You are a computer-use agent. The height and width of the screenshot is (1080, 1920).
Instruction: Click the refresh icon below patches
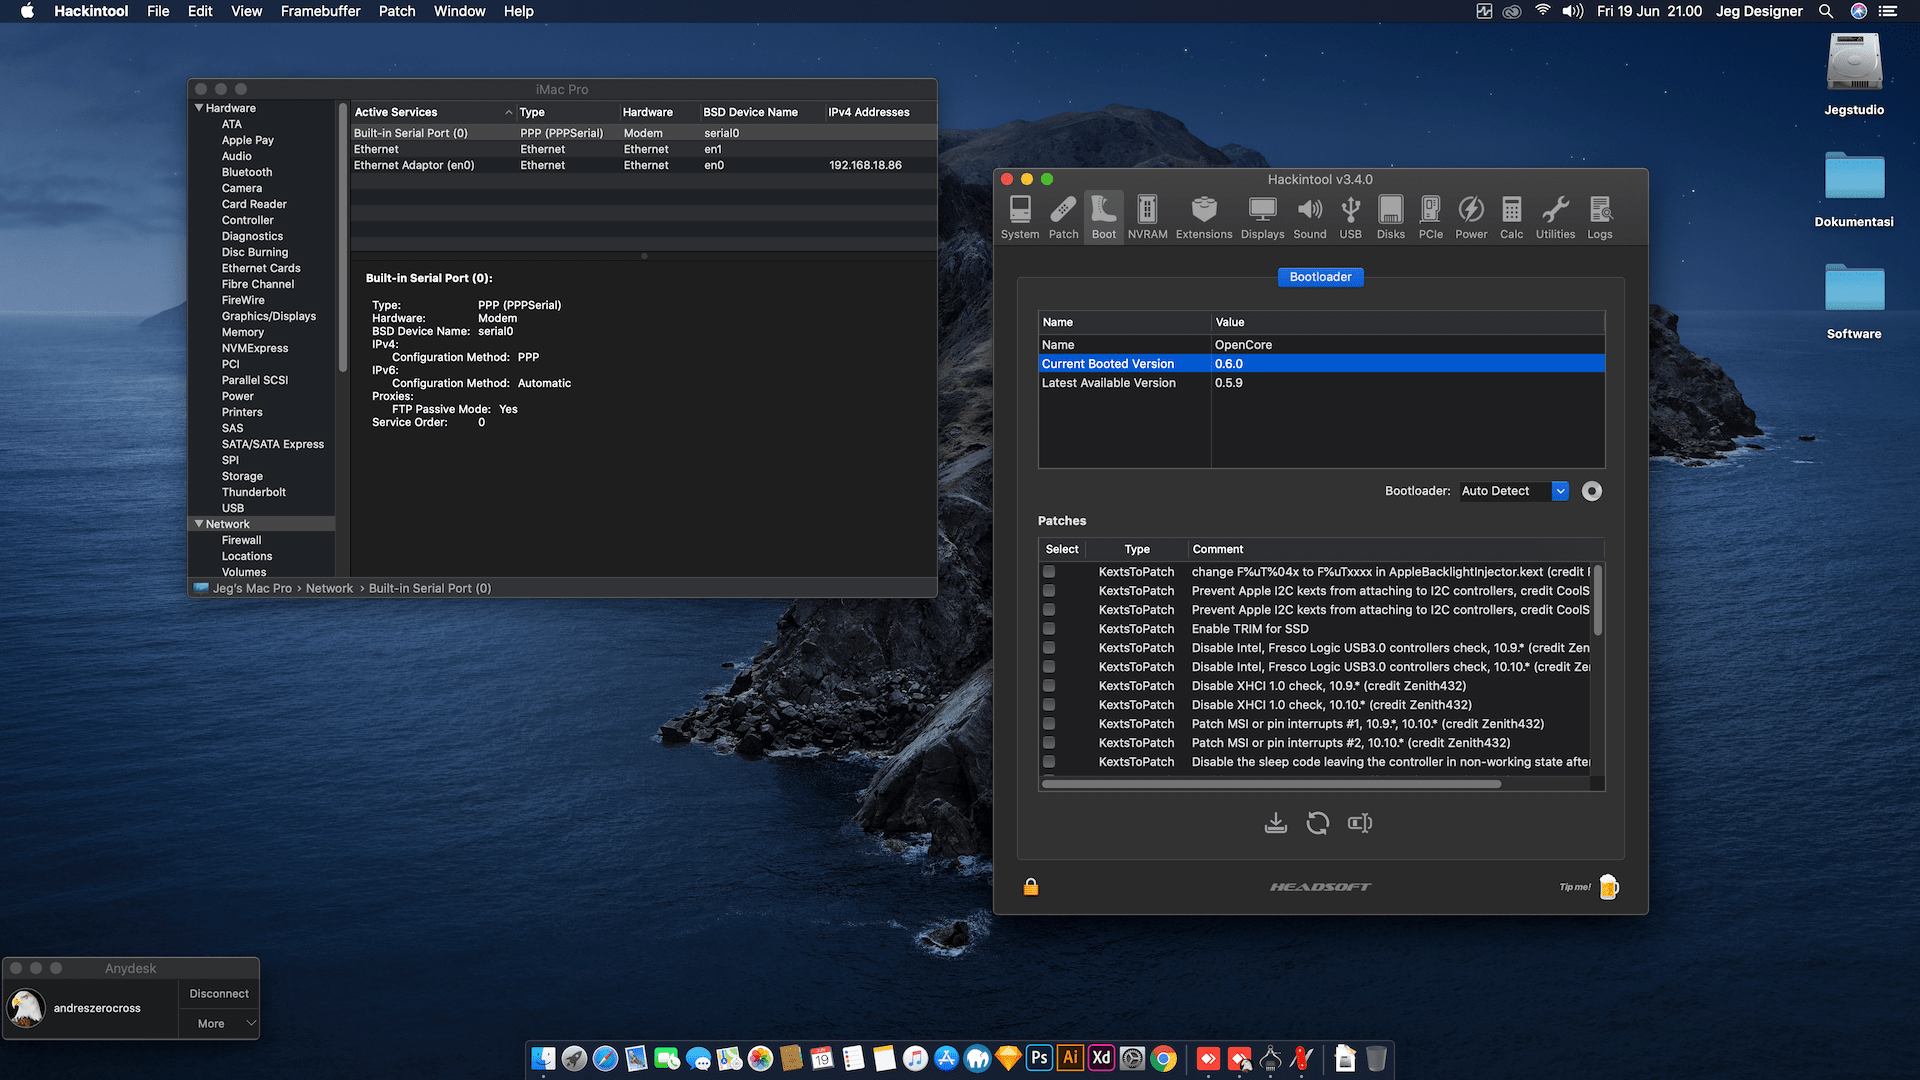pos(1318,823)
